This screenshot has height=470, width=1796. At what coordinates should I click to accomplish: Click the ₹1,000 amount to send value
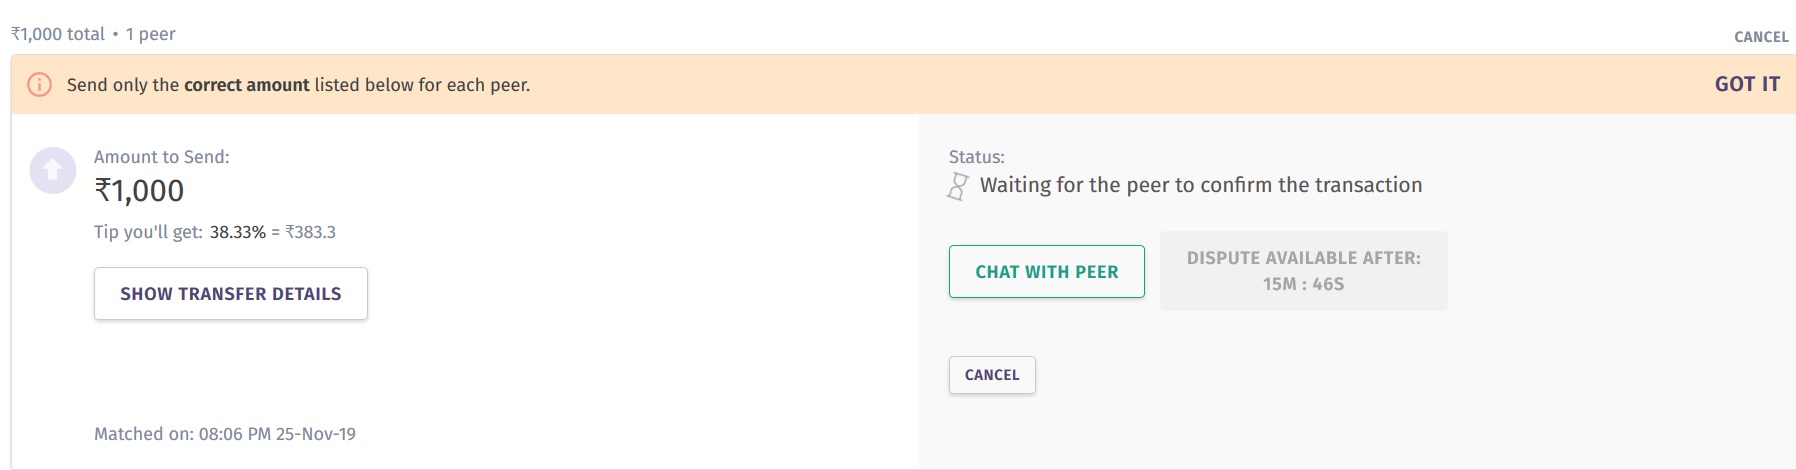139,191
